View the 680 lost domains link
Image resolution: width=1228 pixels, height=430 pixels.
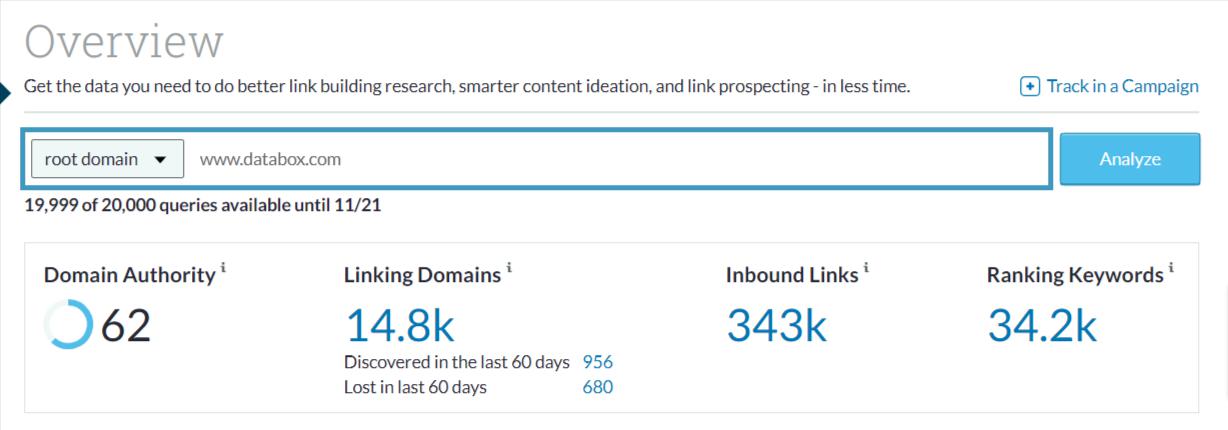(x=597, y=387)
